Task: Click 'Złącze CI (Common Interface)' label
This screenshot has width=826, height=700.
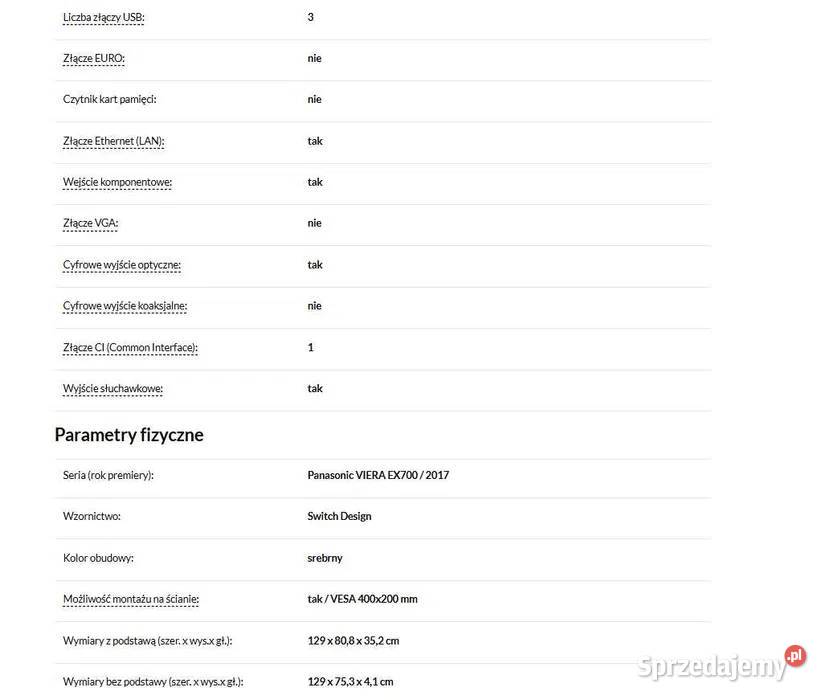Action: coord(130,348)
